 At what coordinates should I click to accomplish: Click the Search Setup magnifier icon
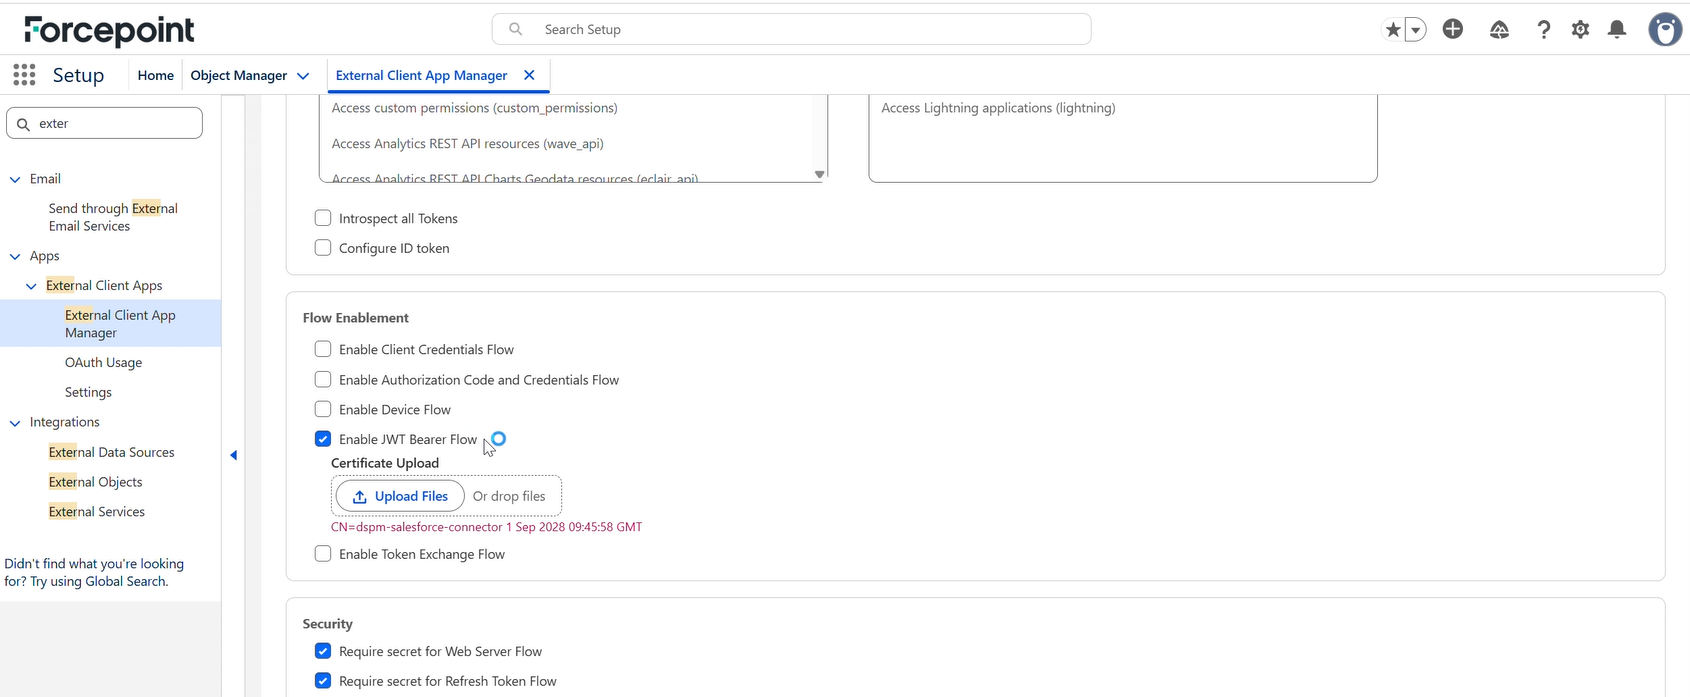[516, 29]
